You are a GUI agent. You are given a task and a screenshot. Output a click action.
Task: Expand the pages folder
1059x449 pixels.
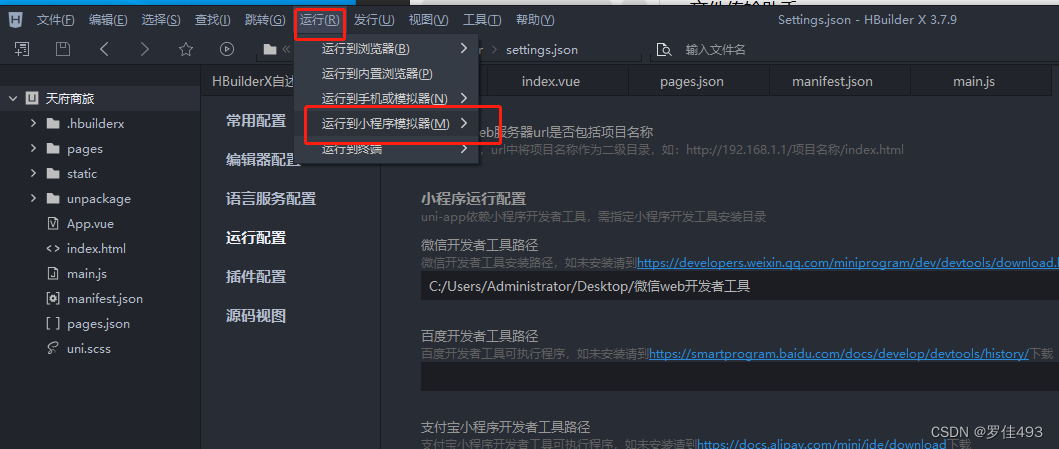(x=33, y=149)
